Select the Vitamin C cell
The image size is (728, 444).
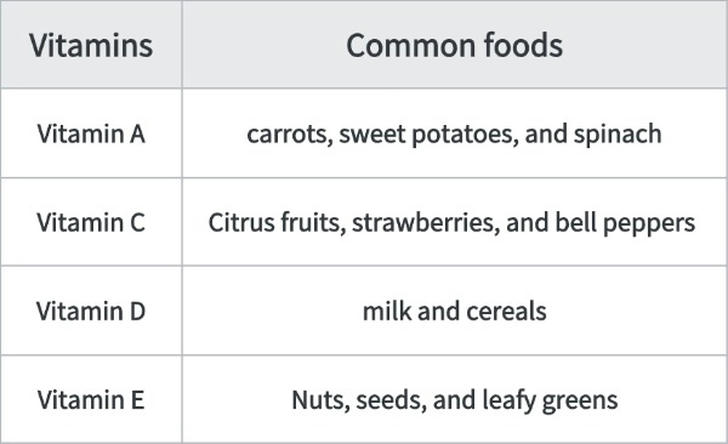(x=91, y=222)
